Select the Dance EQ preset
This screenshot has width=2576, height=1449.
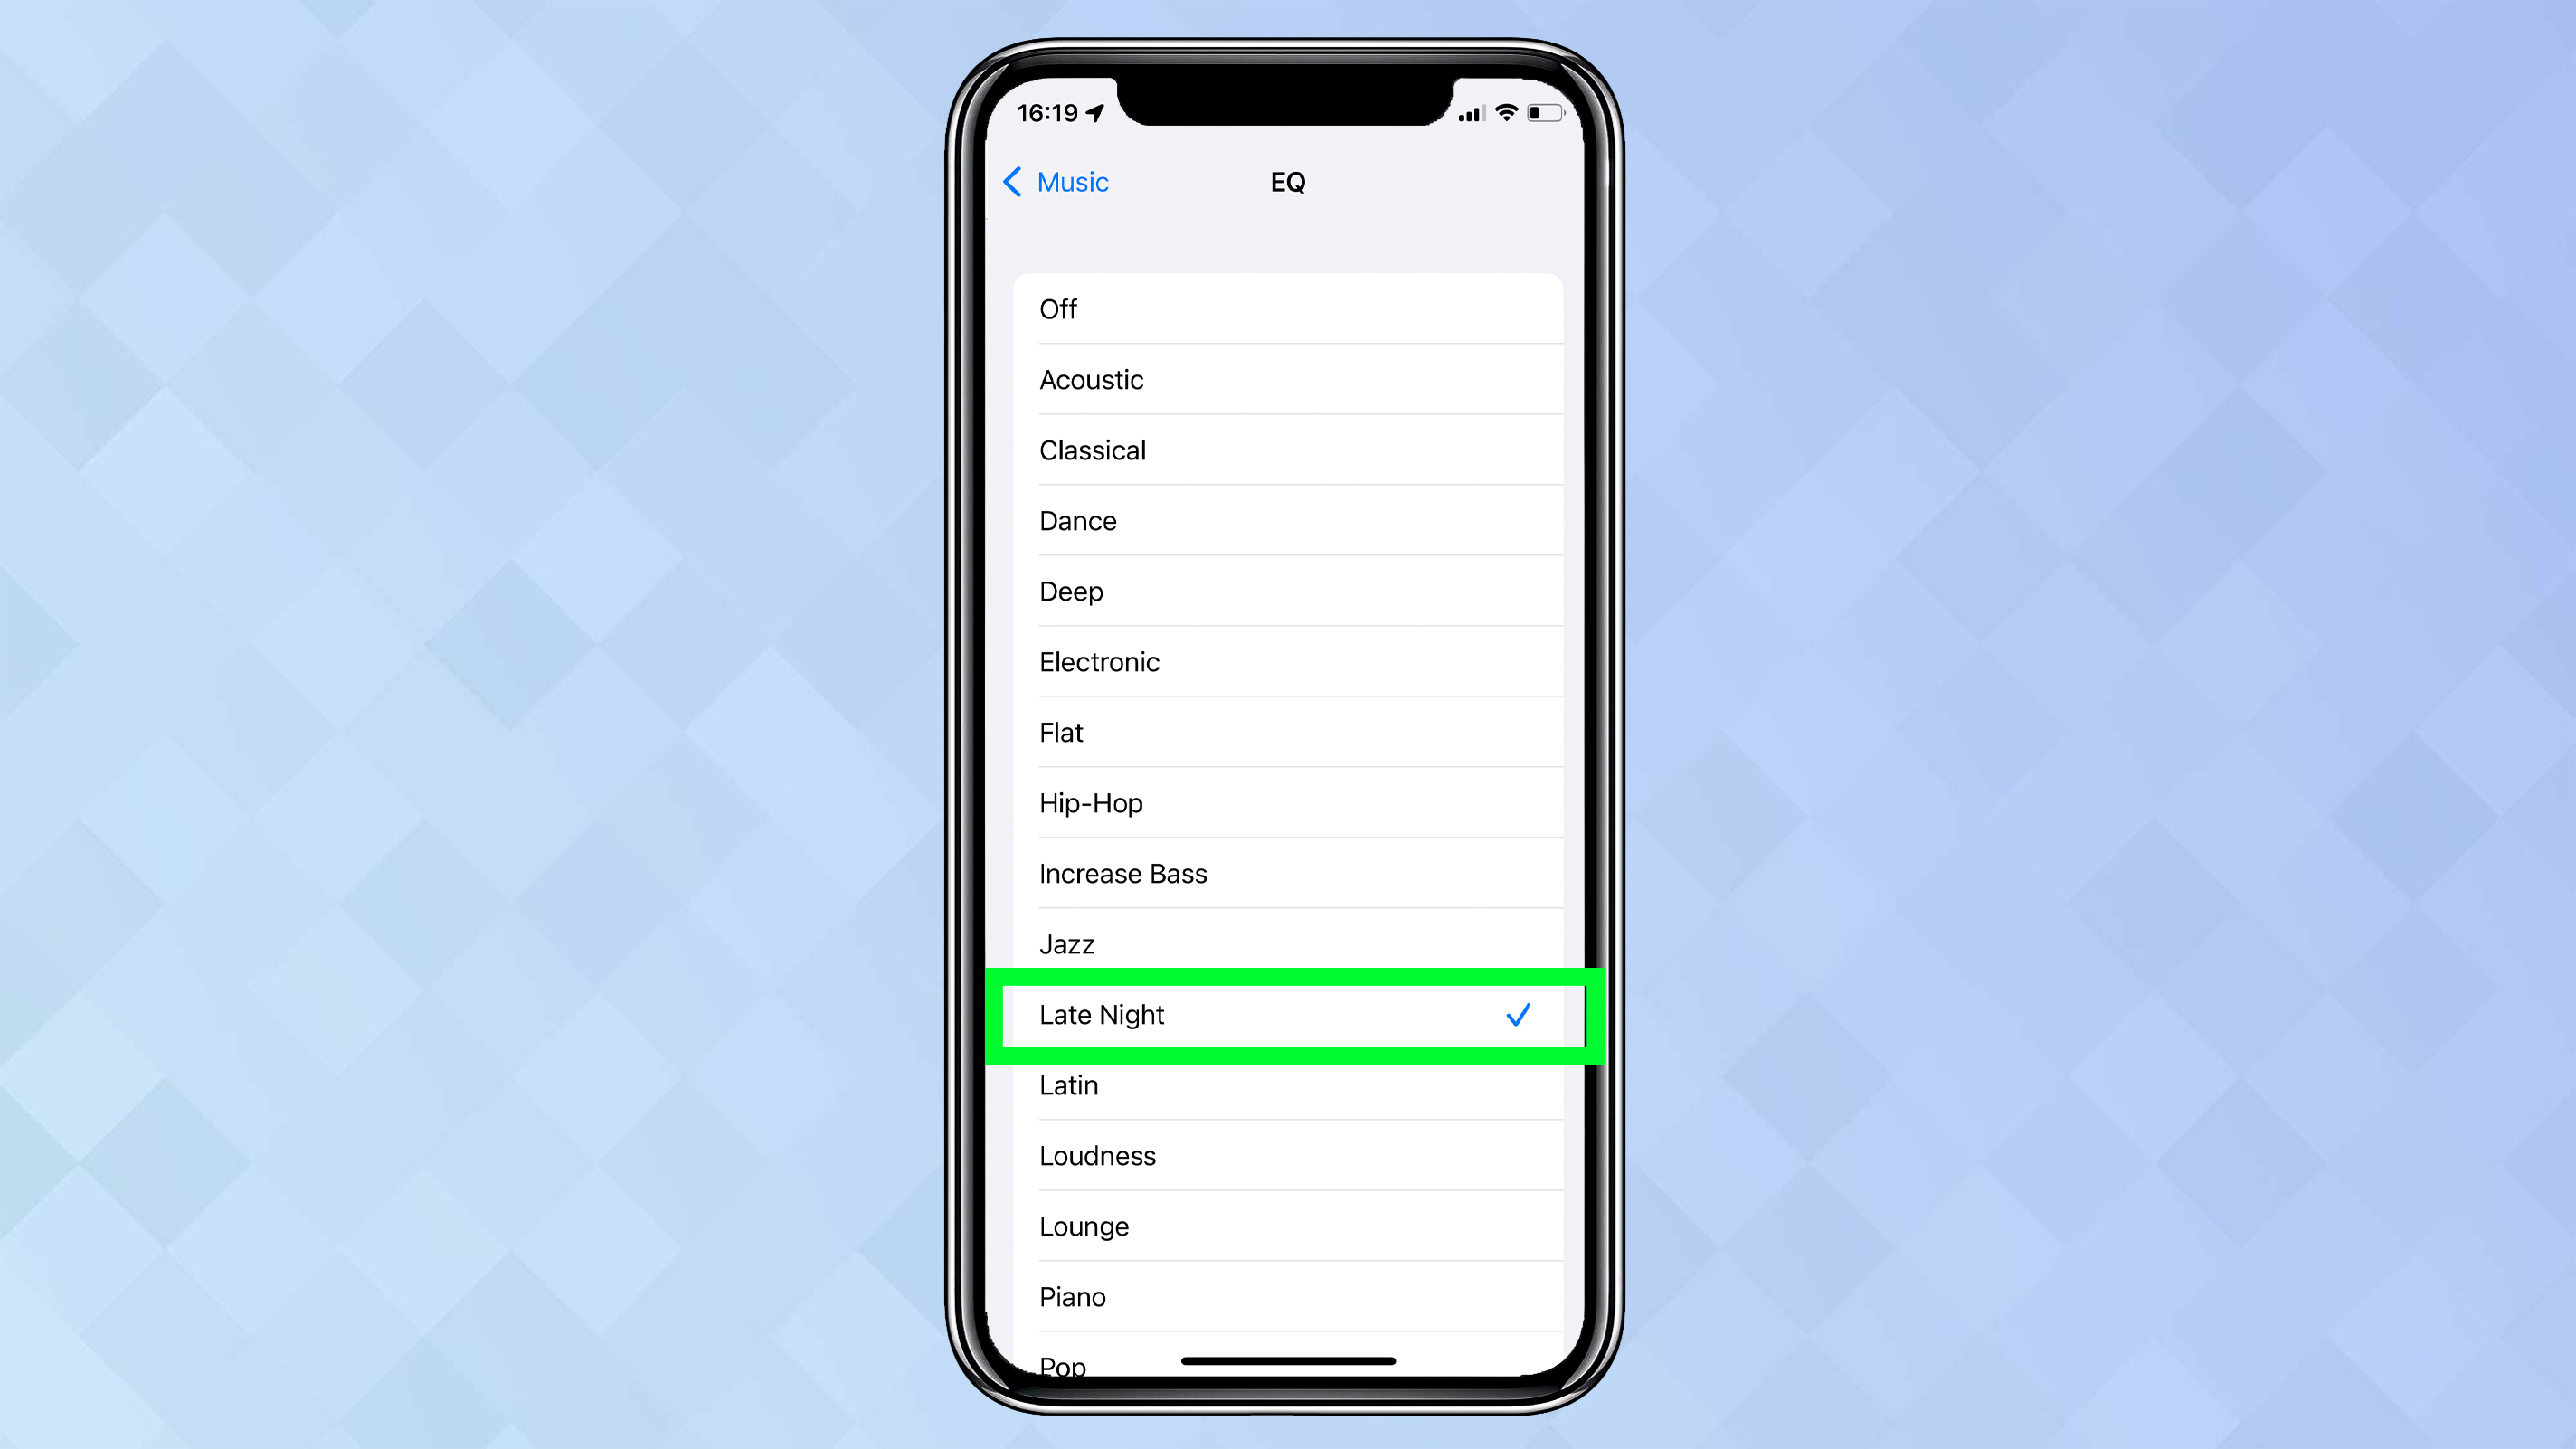click(x=1288, y=520)
